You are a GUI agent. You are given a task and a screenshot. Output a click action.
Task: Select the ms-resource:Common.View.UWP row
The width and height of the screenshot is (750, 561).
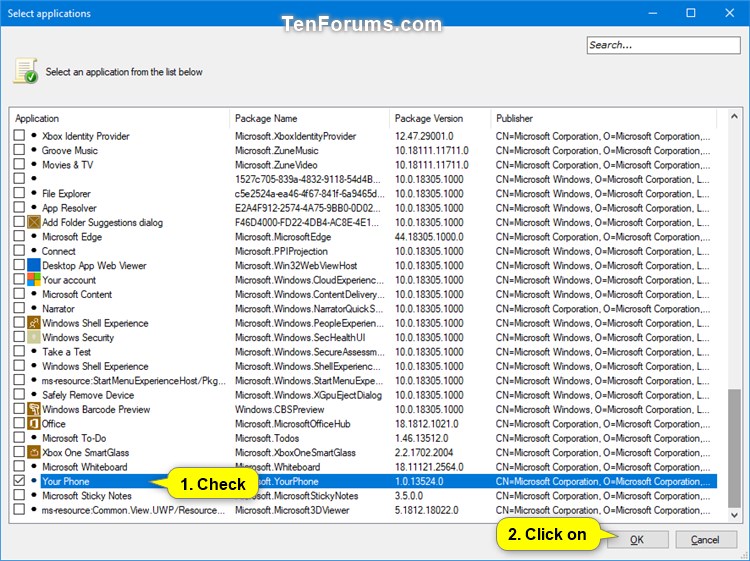coord(364,510)
